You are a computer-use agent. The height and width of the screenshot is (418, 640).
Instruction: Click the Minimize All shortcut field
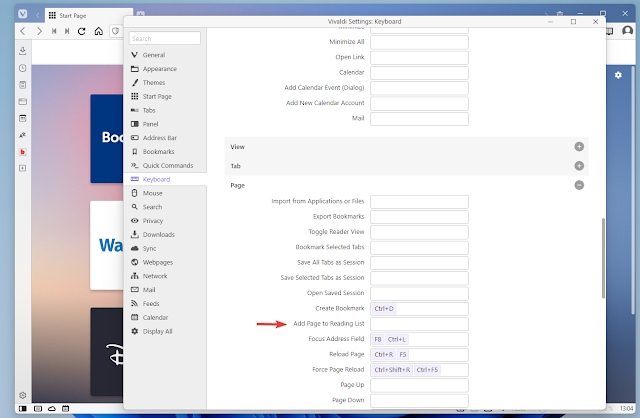click(419, 42)
